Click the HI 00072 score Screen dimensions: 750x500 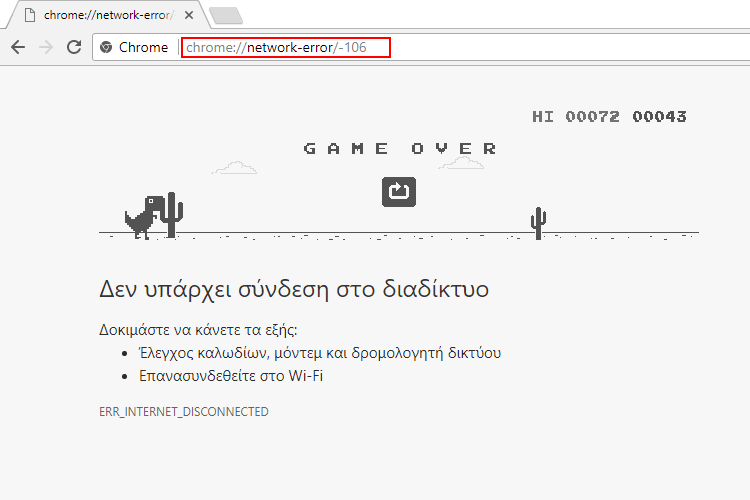tap(576, 116)
